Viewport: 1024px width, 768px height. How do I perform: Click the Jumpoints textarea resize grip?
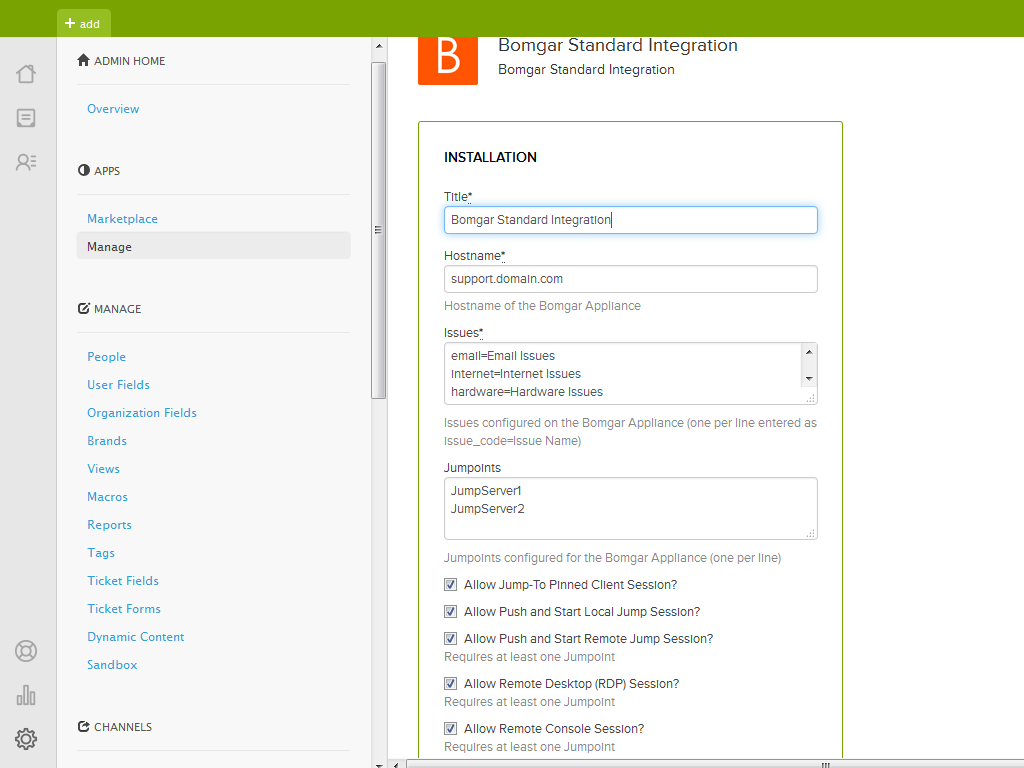(810, 534)
